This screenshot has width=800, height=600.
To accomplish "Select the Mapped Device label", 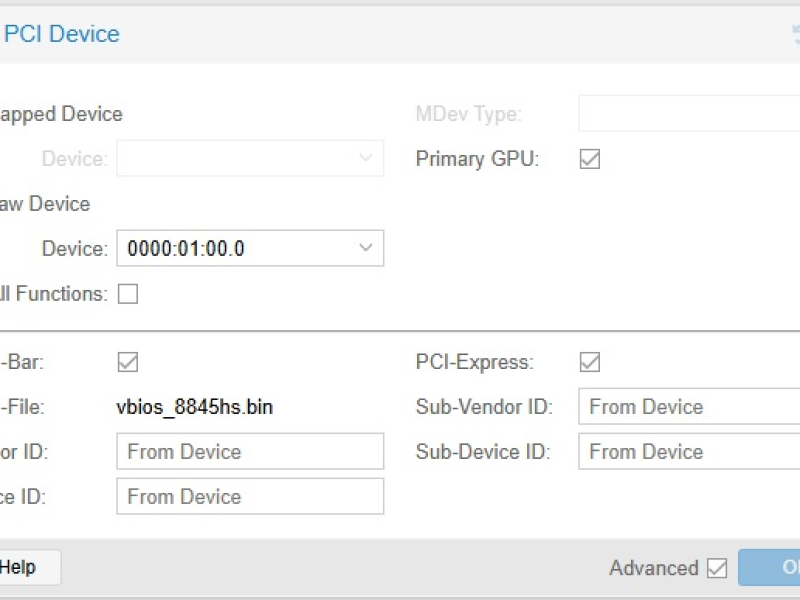I will 61,114.
